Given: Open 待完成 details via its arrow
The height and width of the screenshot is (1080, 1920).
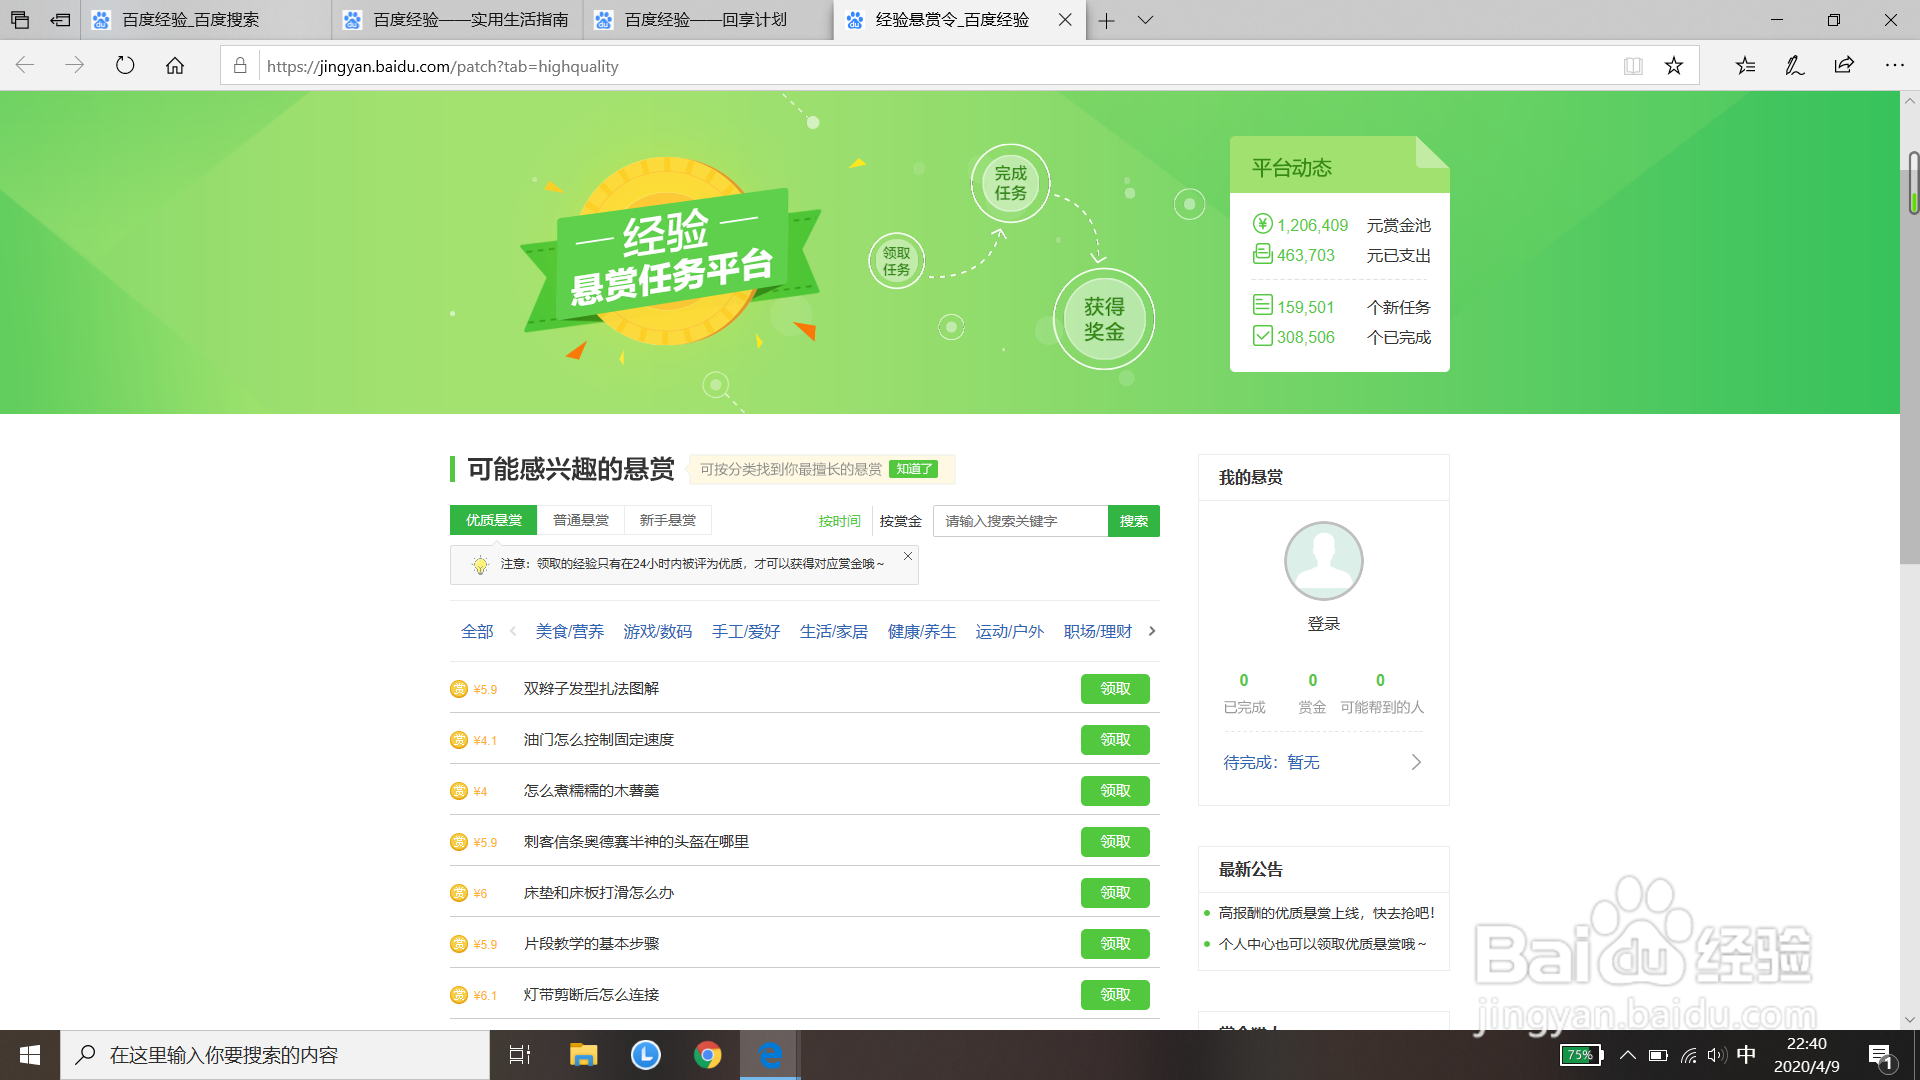Looking at the screenshot, I should pyautogui.click(x=1416, y=762).
